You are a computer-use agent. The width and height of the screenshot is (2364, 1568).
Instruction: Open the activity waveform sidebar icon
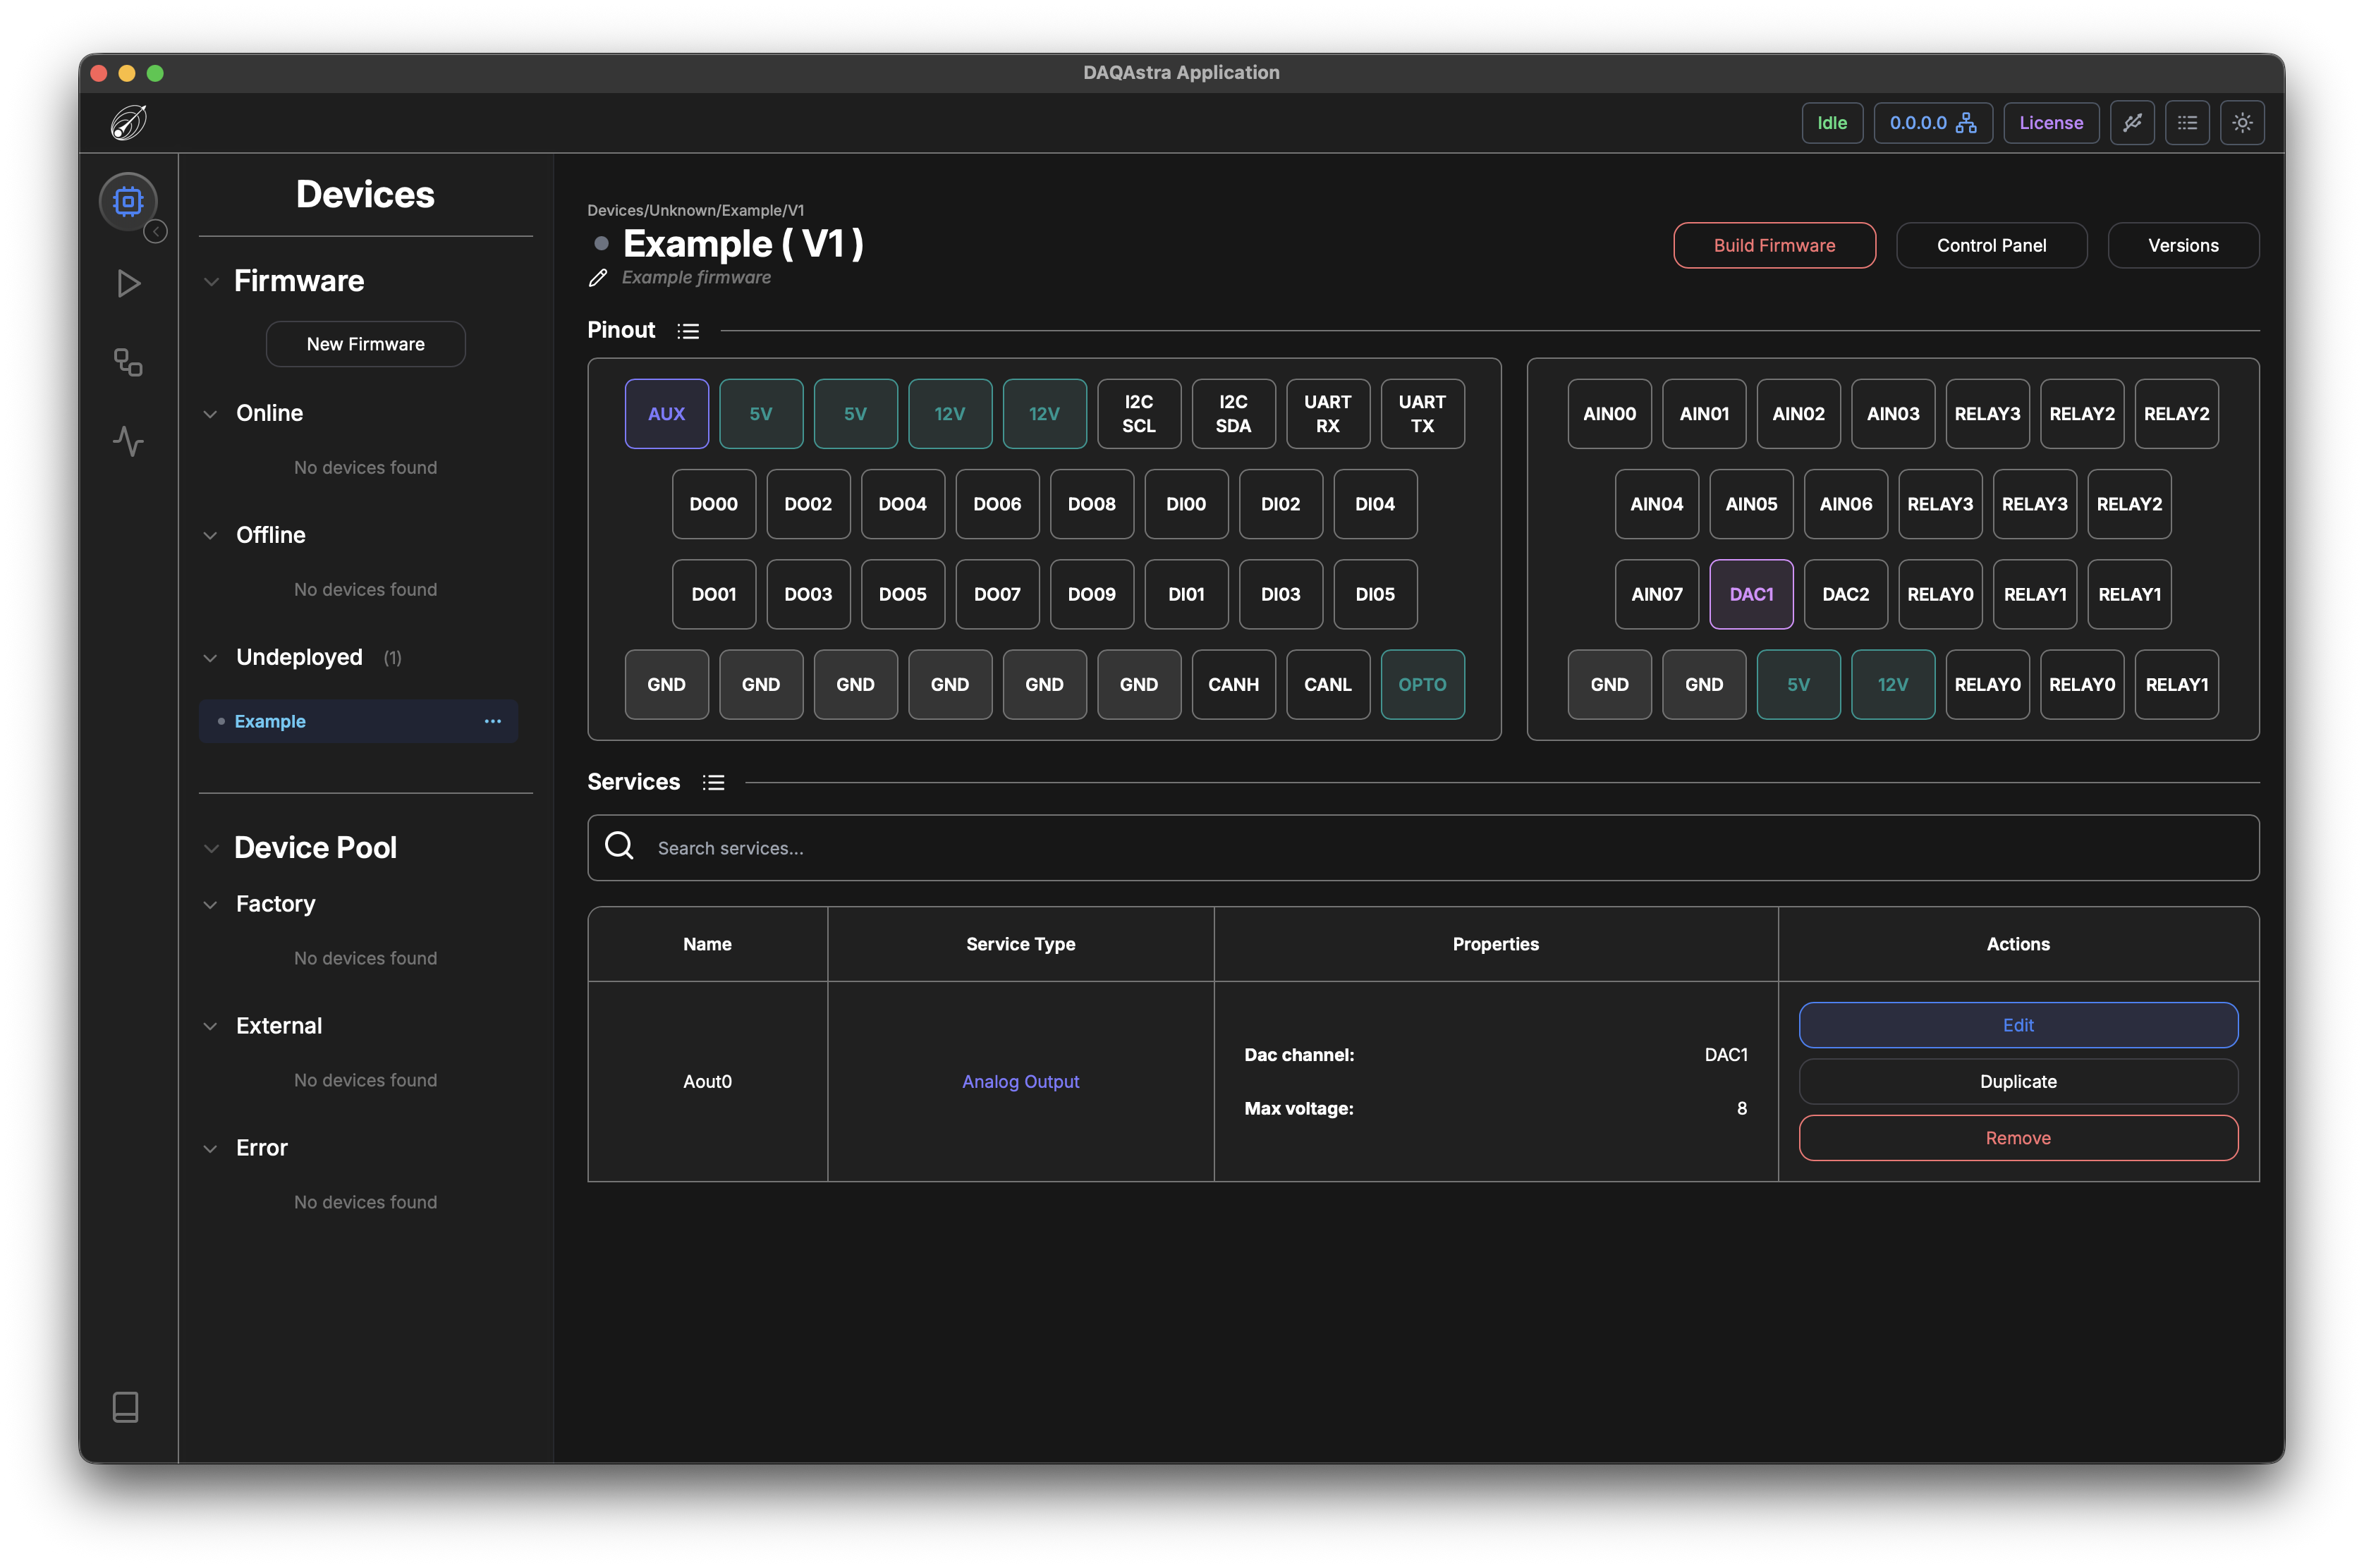pos(128,441)
